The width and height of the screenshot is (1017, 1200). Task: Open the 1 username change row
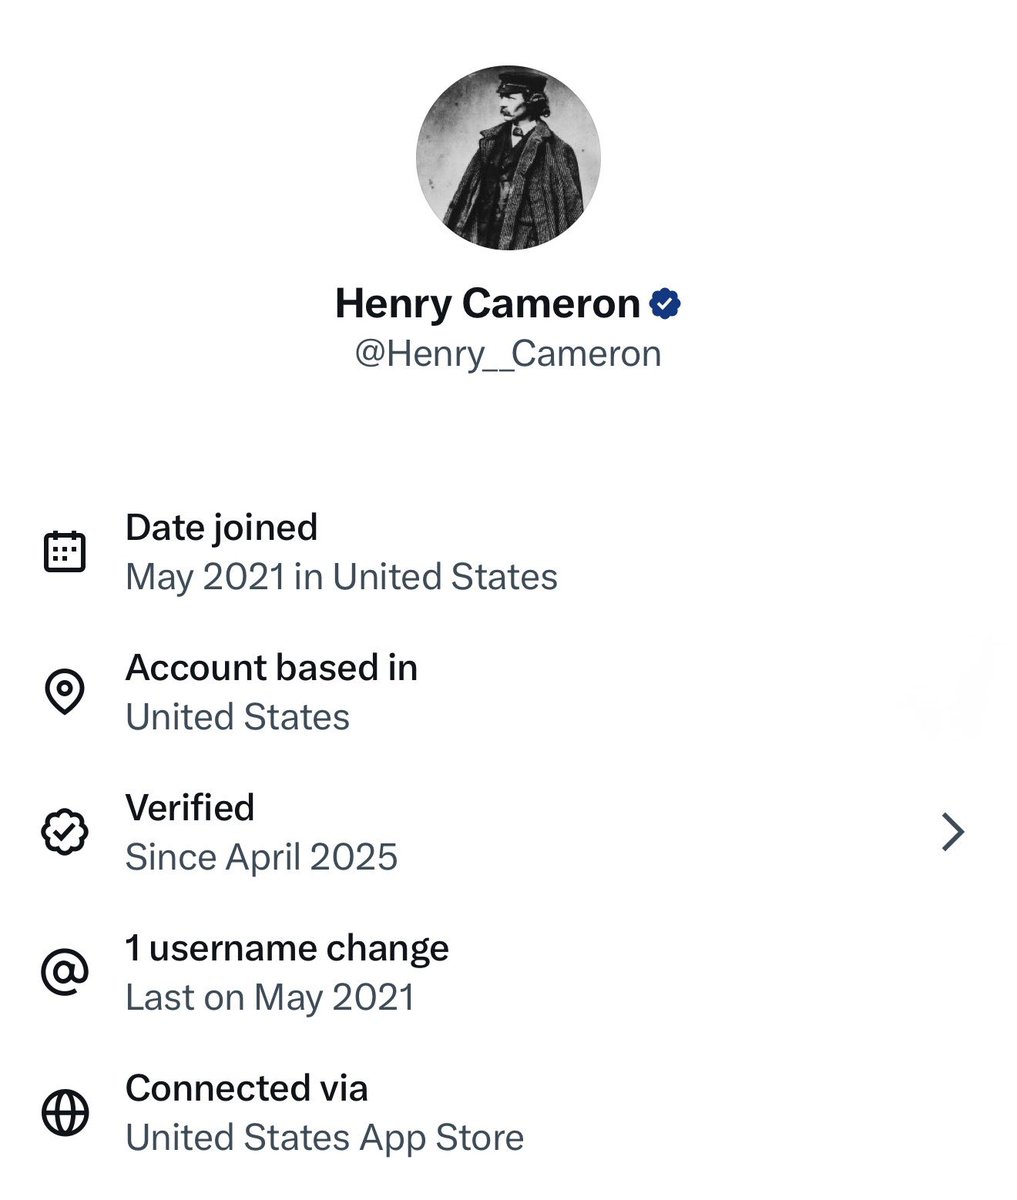click(508, 972)
